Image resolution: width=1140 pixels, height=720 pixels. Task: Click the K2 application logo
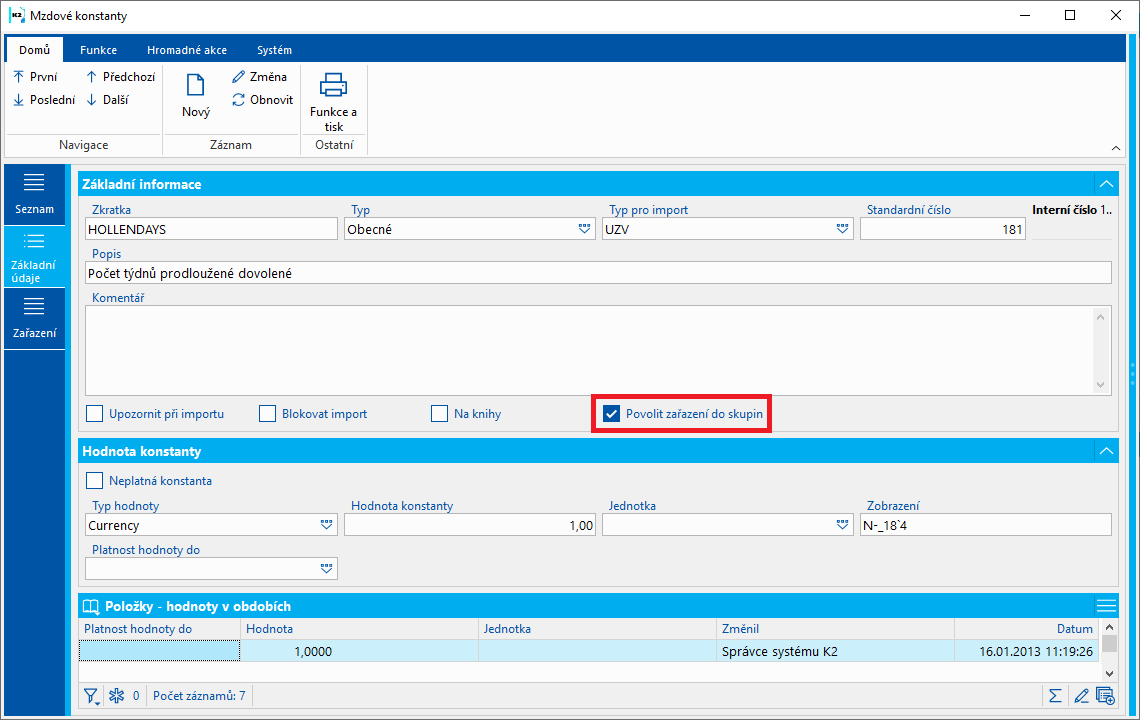tap(16, 15)
